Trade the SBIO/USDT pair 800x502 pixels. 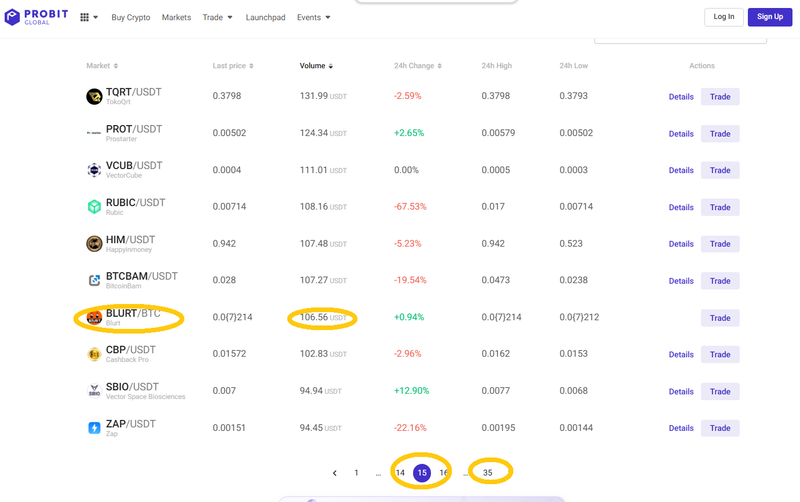[720, 391]
